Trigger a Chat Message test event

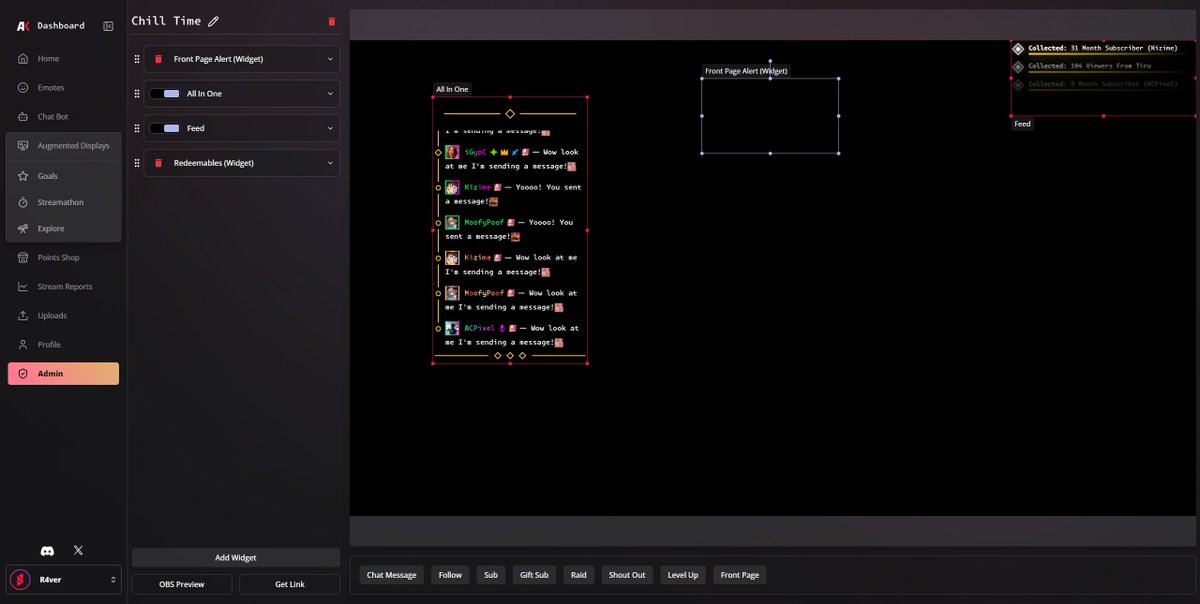(392, 575)
